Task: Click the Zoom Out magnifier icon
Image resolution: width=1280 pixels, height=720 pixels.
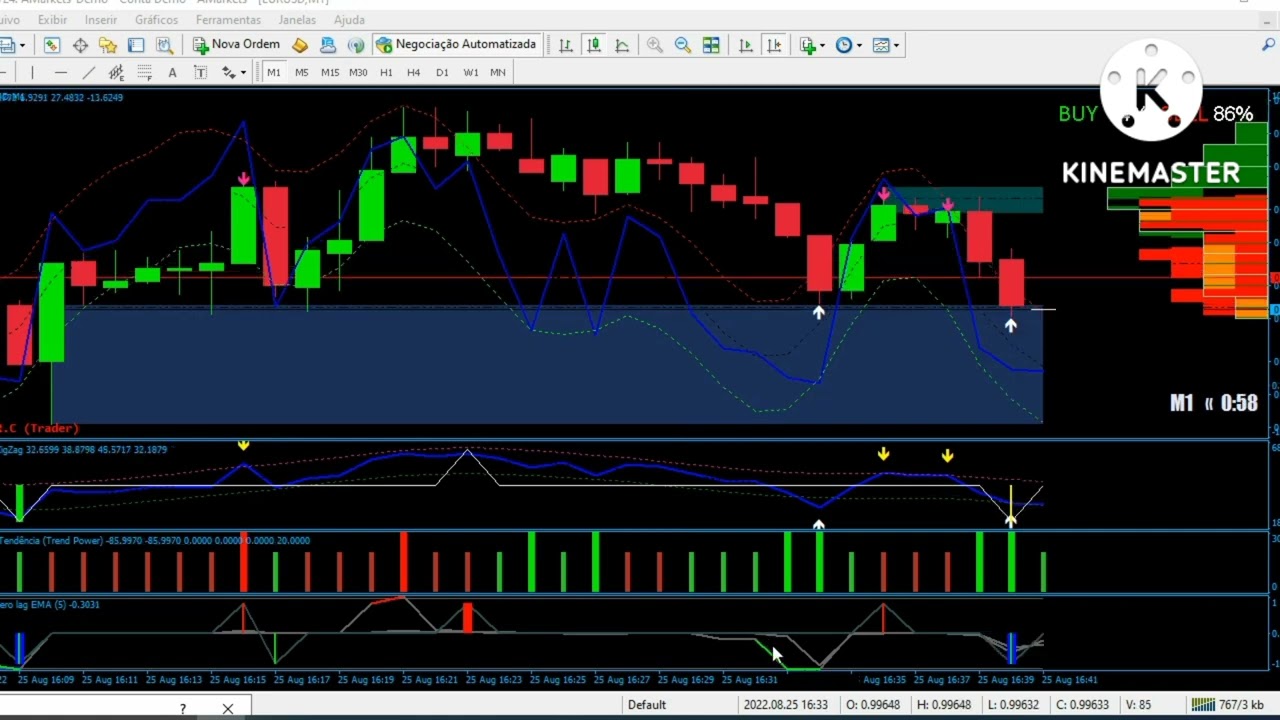Action: pos(683,45)
